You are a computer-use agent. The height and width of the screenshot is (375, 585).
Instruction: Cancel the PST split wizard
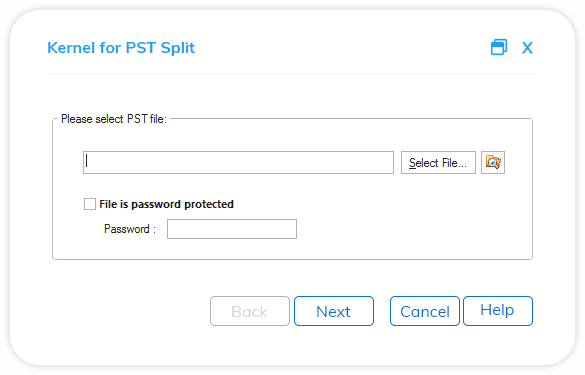click(425, 311)
